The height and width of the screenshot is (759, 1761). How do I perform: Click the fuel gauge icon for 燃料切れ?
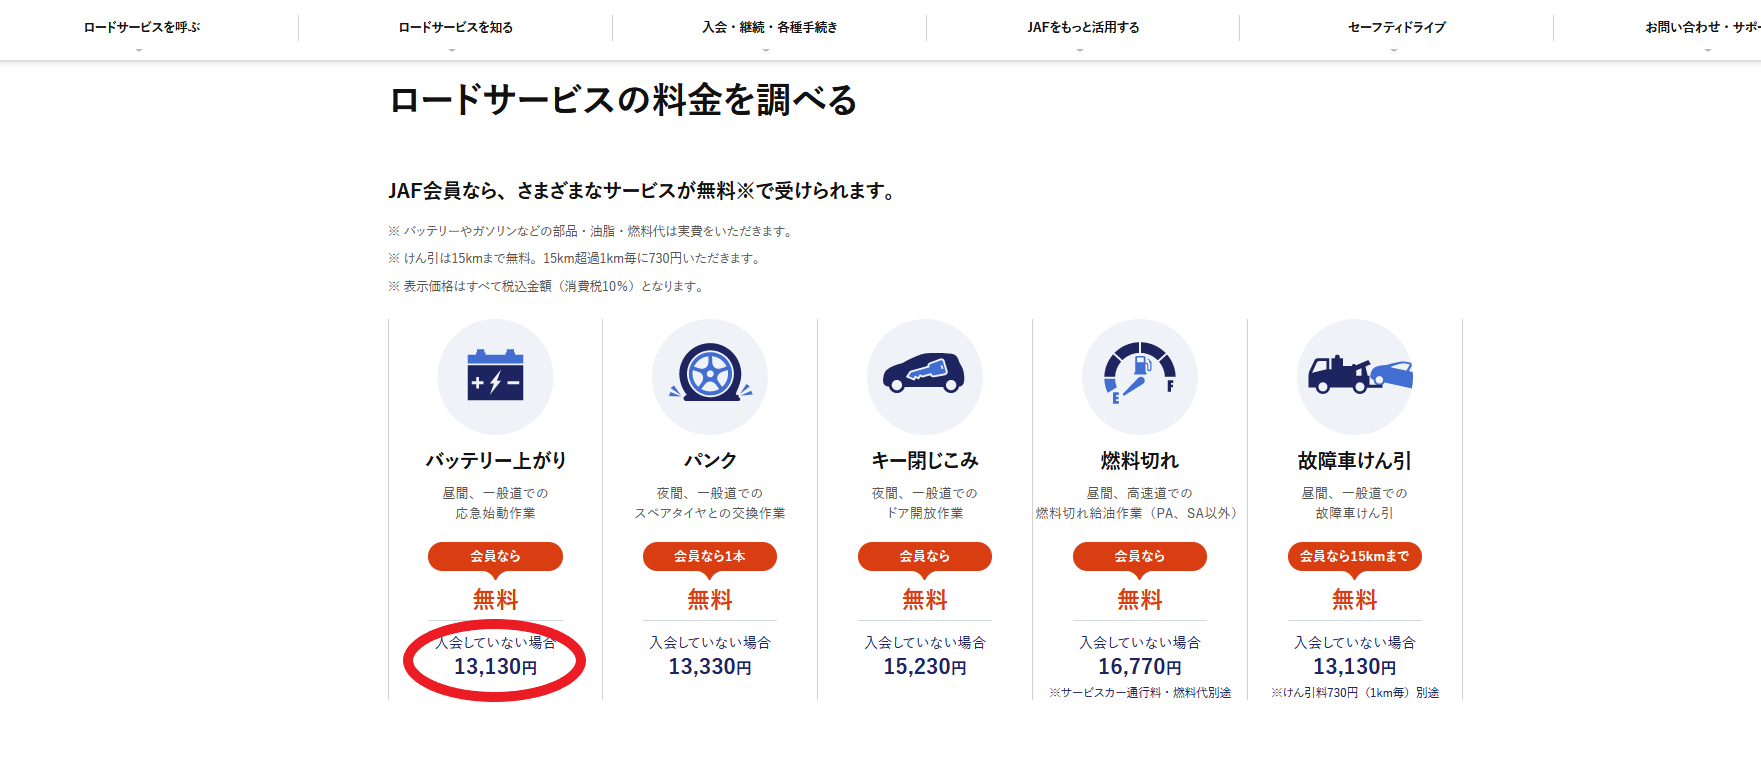tap(1140, 376)
